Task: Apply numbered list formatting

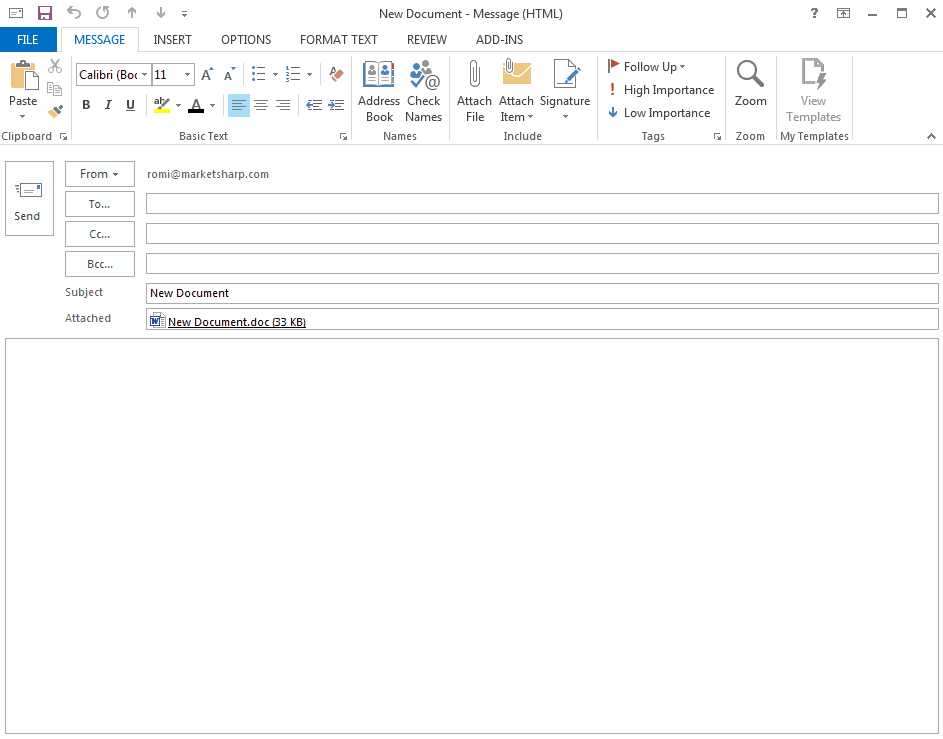Action: (x=293, y=74)
